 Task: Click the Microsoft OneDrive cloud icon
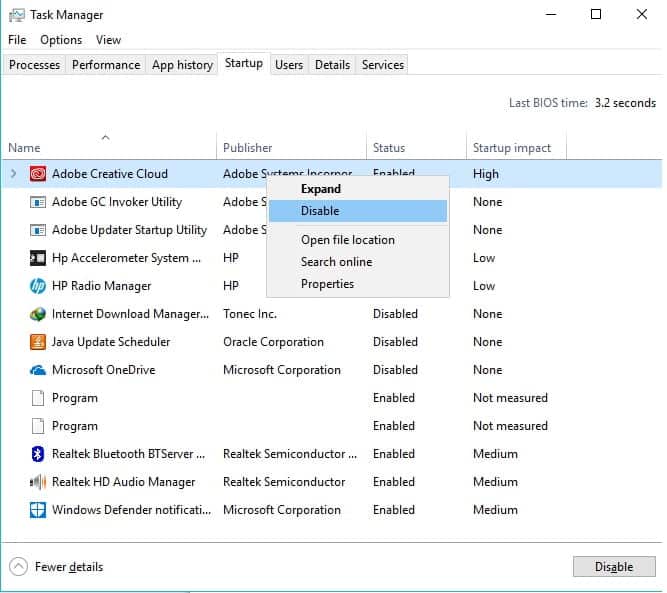tap(38, 370)
